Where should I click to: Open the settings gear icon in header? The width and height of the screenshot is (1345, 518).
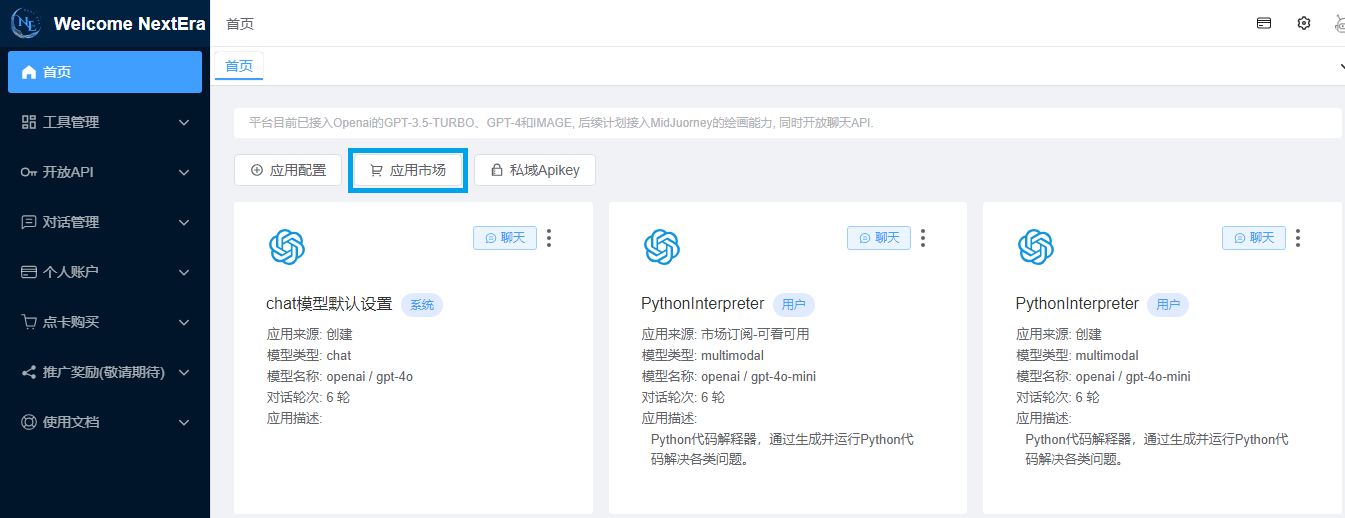[1303, 23]
